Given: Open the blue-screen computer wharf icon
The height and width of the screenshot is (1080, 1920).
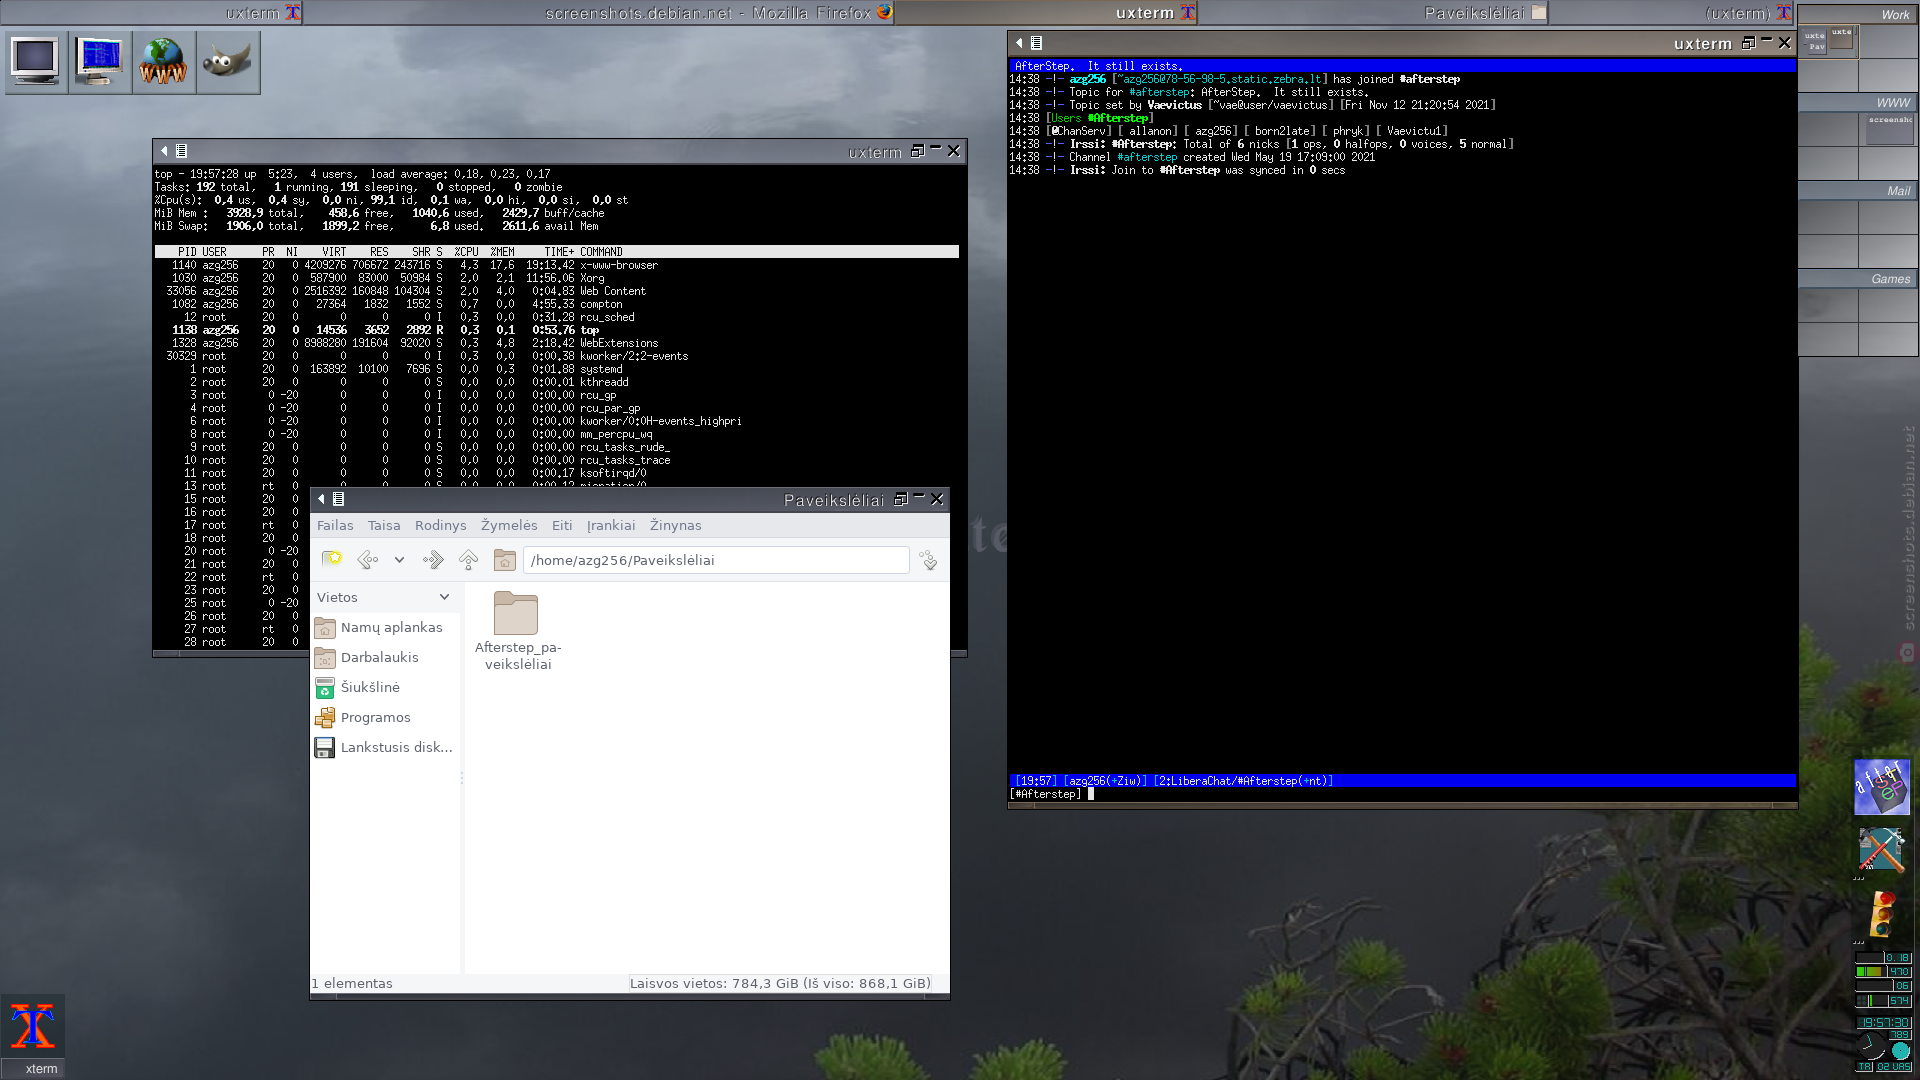Looking at the screenshot, I should tap(100, 62).
